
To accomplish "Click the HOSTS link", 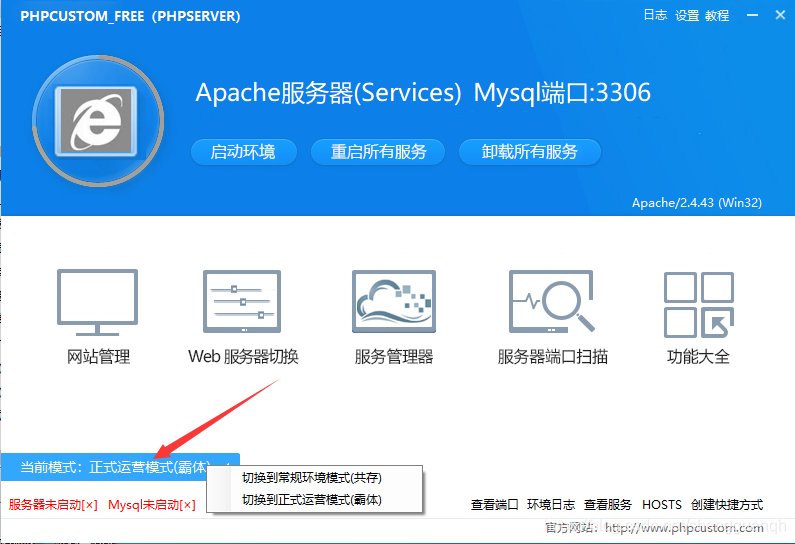I will tap(662, 504).
